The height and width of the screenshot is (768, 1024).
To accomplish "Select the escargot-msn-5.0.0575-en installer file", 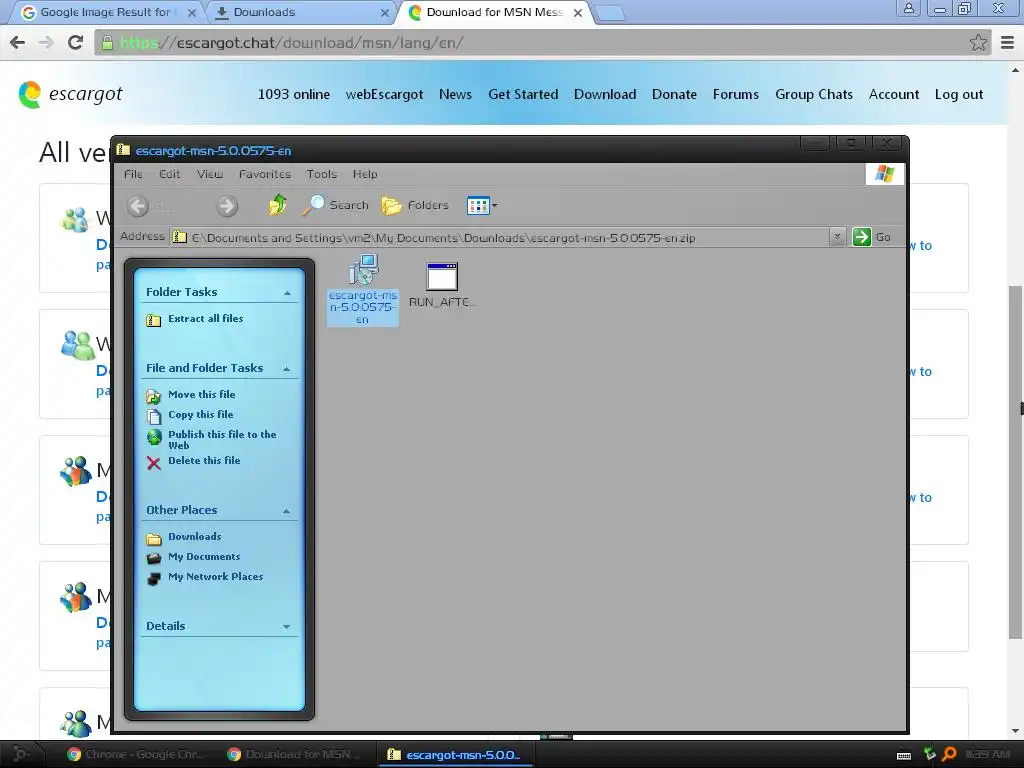I will [362, 289].
